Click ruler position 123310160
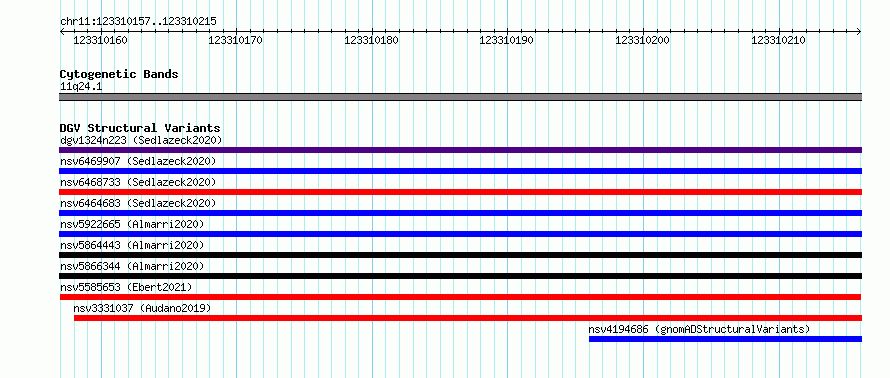The width and height of the screenshot is (890, 378). 101,40
